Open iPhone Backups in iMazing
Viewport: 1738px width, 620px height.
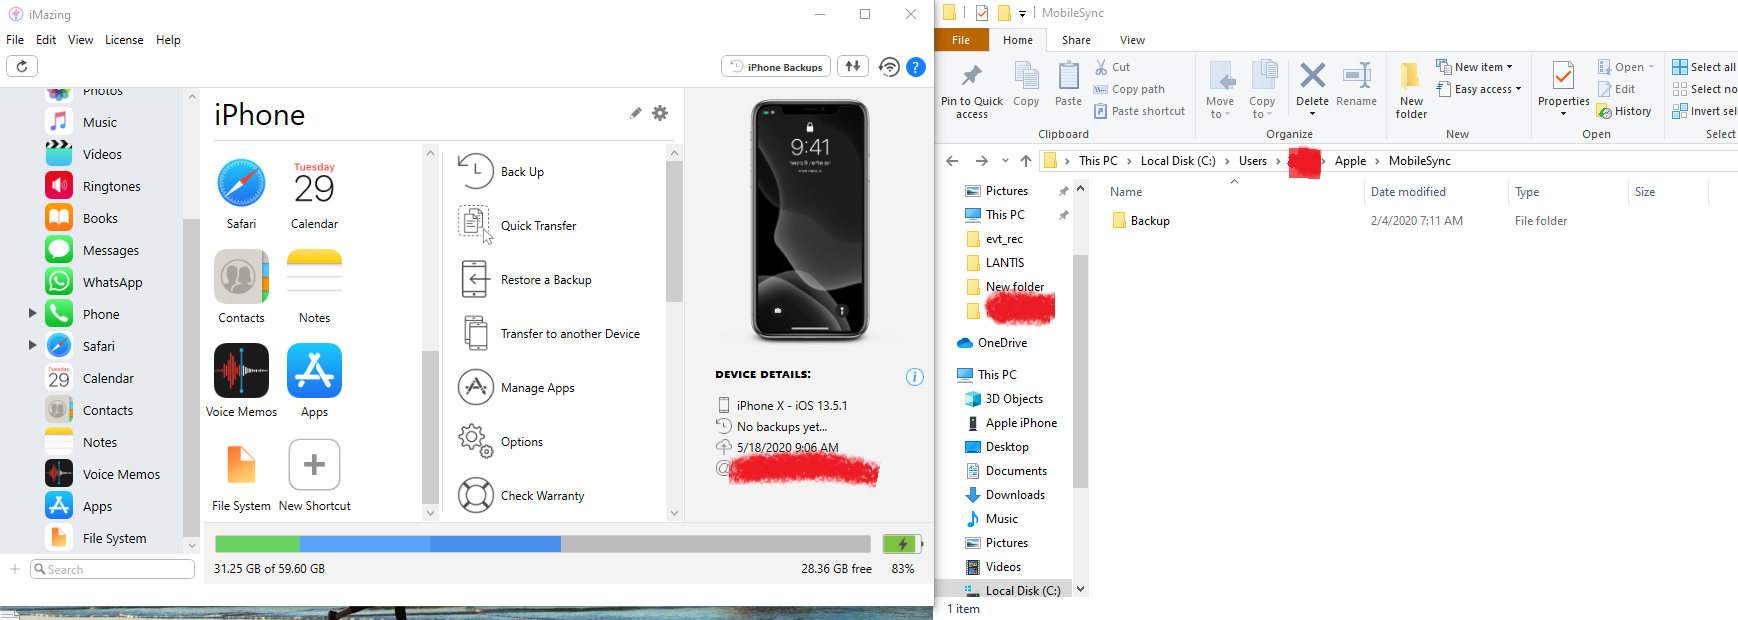click(776, 67)
